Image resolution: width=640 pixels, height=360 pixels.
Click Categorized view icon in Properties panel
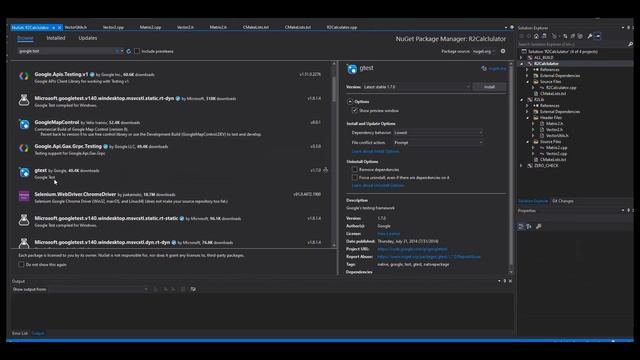point(521,227)
